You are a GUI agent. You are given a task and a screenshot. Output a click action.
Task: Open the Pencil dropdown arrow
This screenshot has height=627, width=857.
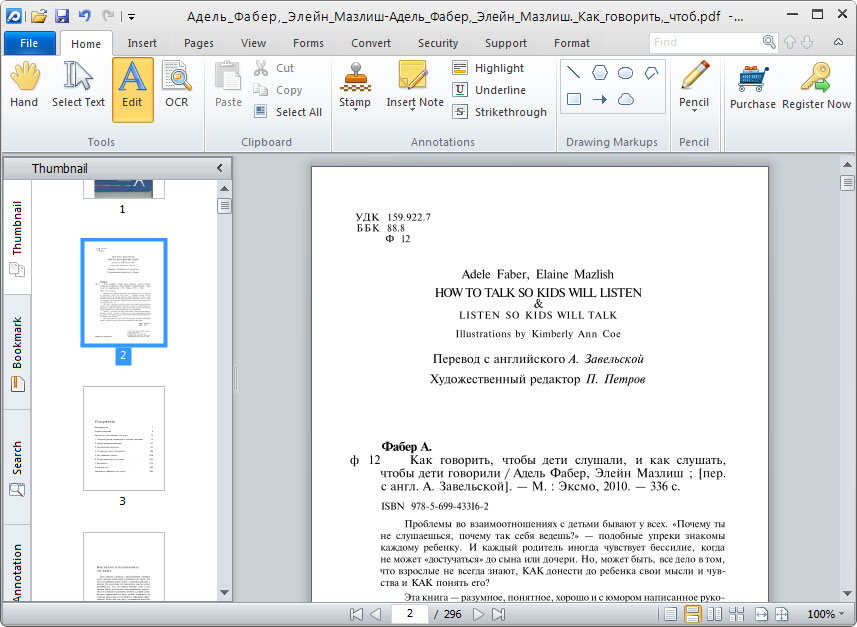(694, 110)
